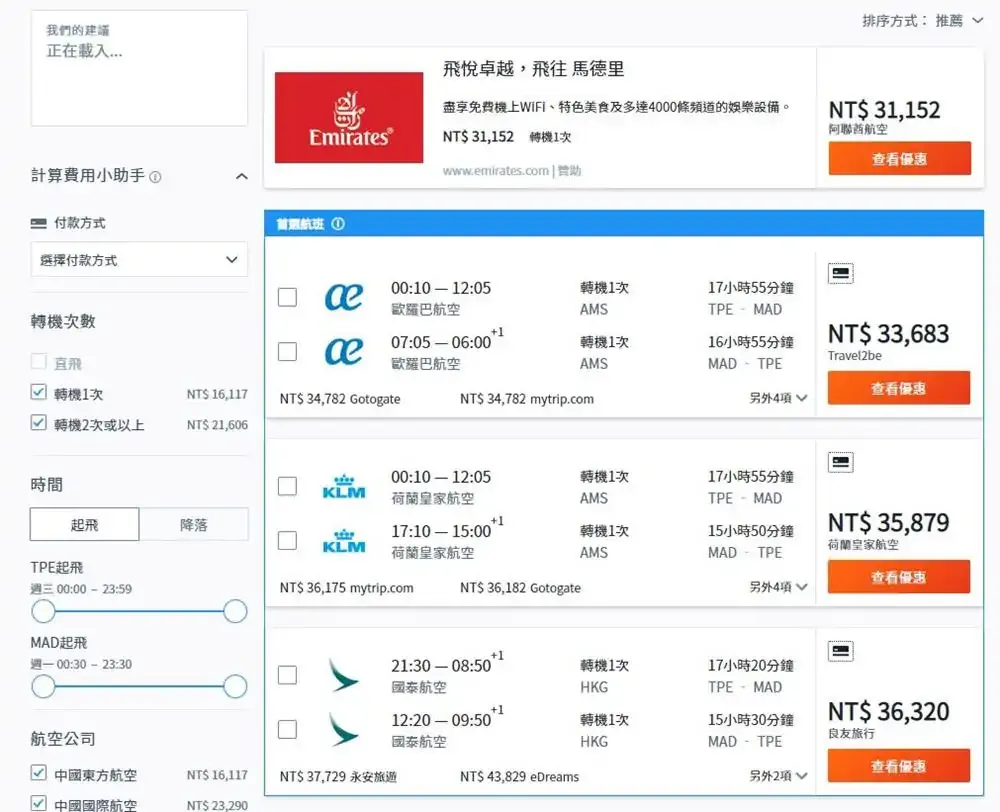Click the Air Europa logo on the 00:10 flight
This screenshot has width=1000, height=812.
coord(344,297)
